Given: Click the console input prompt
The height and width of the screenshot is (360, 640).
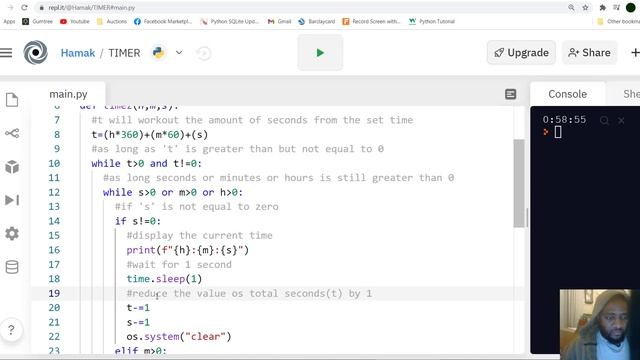Looking at the screenshot, I should [x=558, y=132].
